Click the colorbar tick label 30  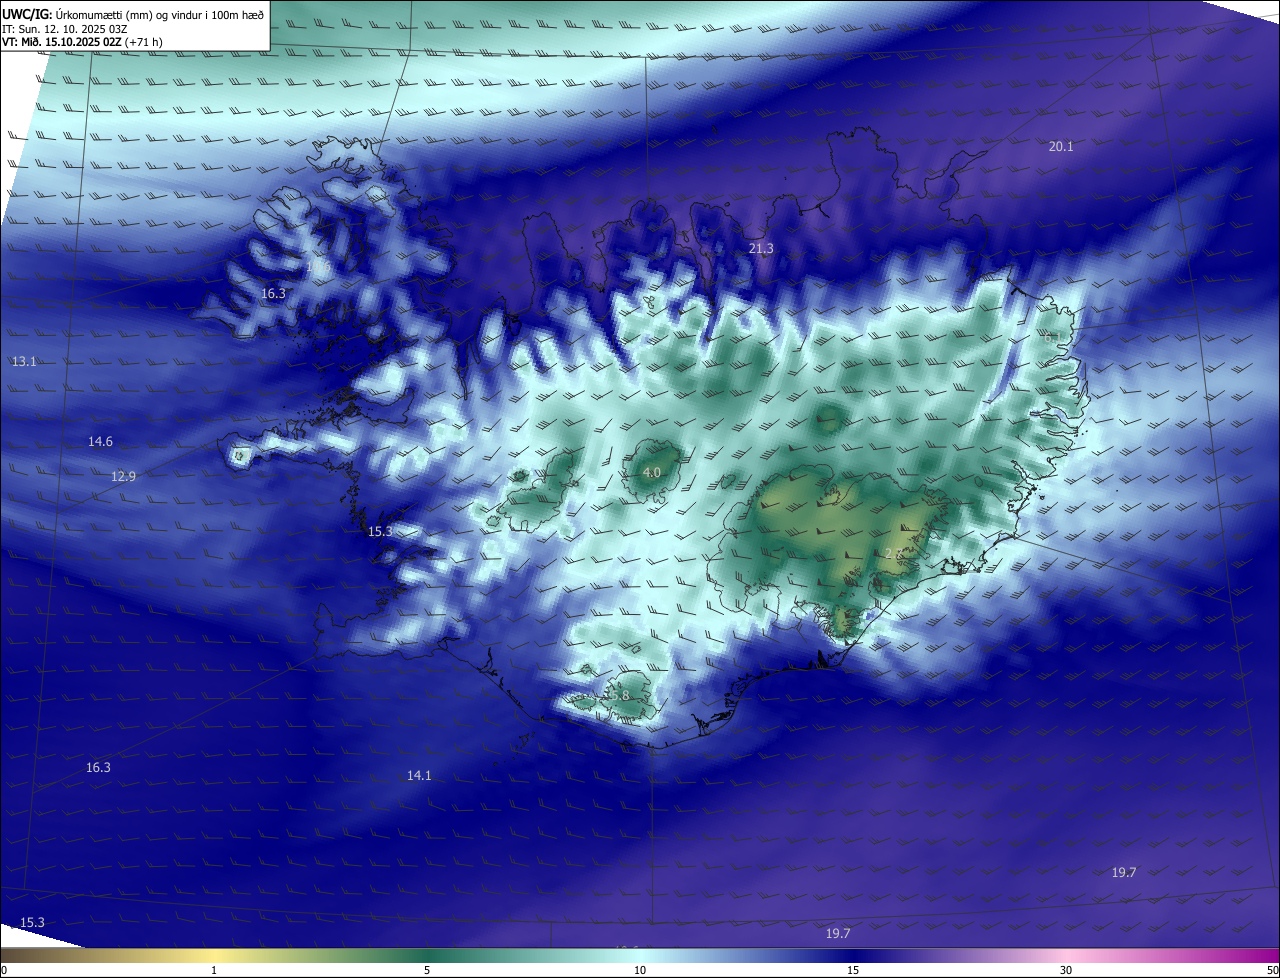[1066, 970]
